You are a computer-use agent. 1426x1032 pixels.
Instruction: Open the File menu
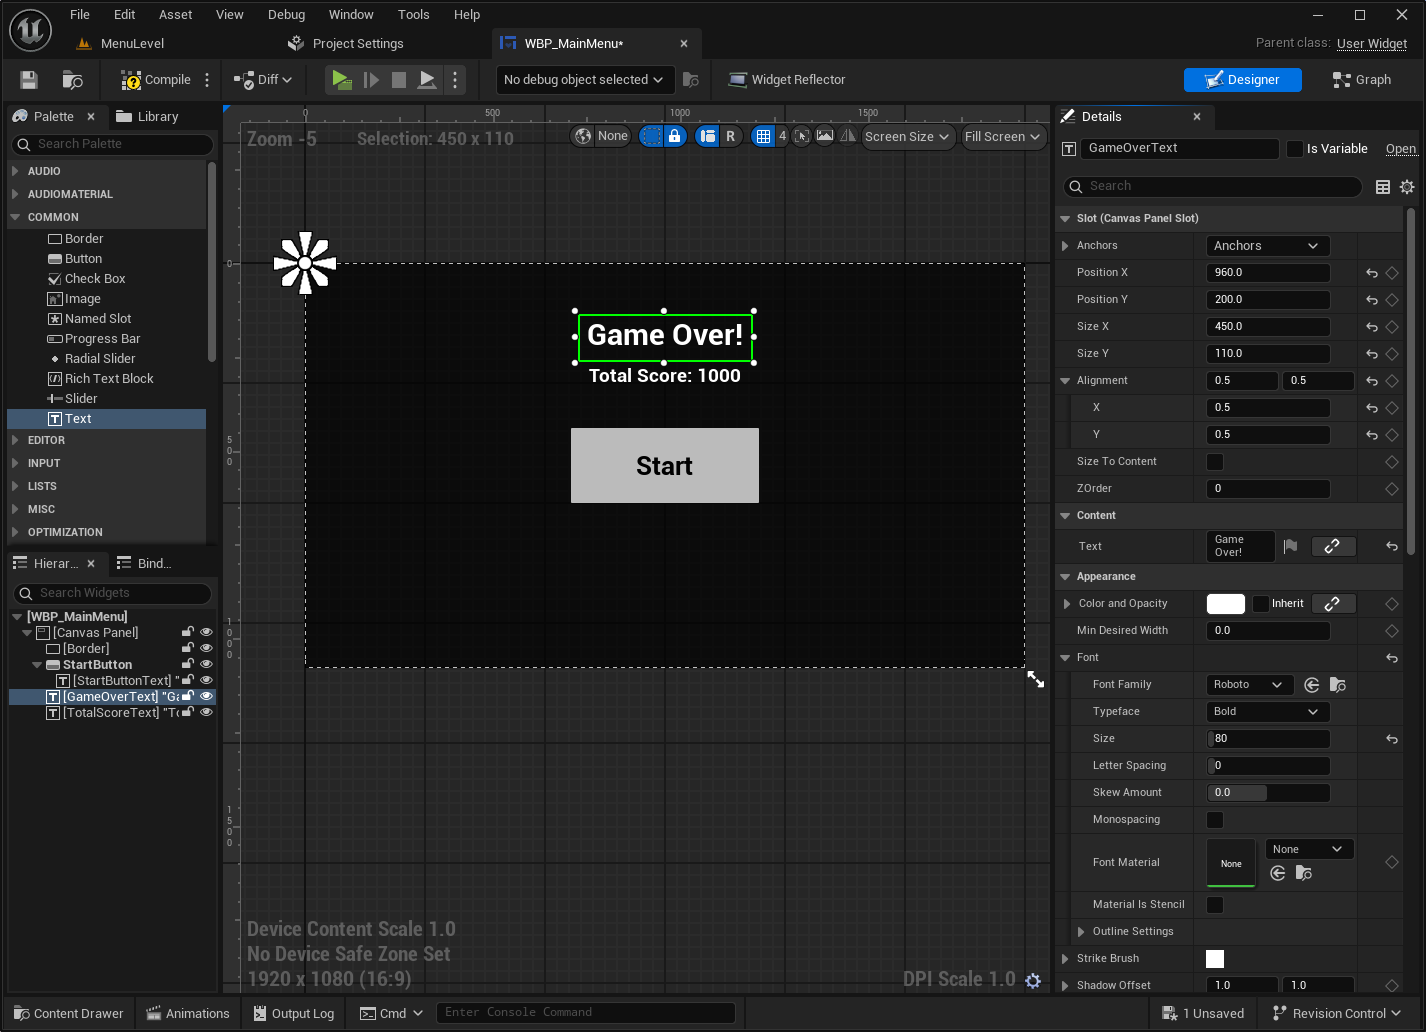pos(80,14)
